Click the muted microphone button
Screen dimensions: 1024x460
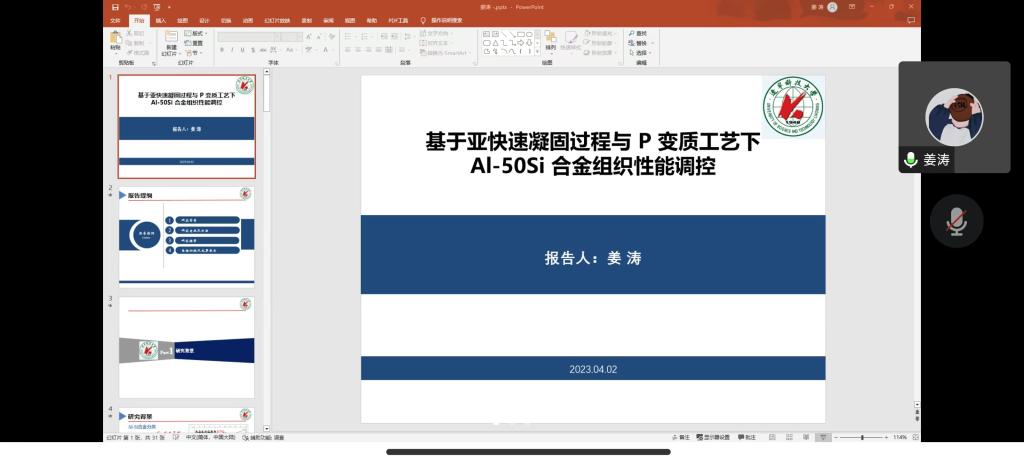956,221
